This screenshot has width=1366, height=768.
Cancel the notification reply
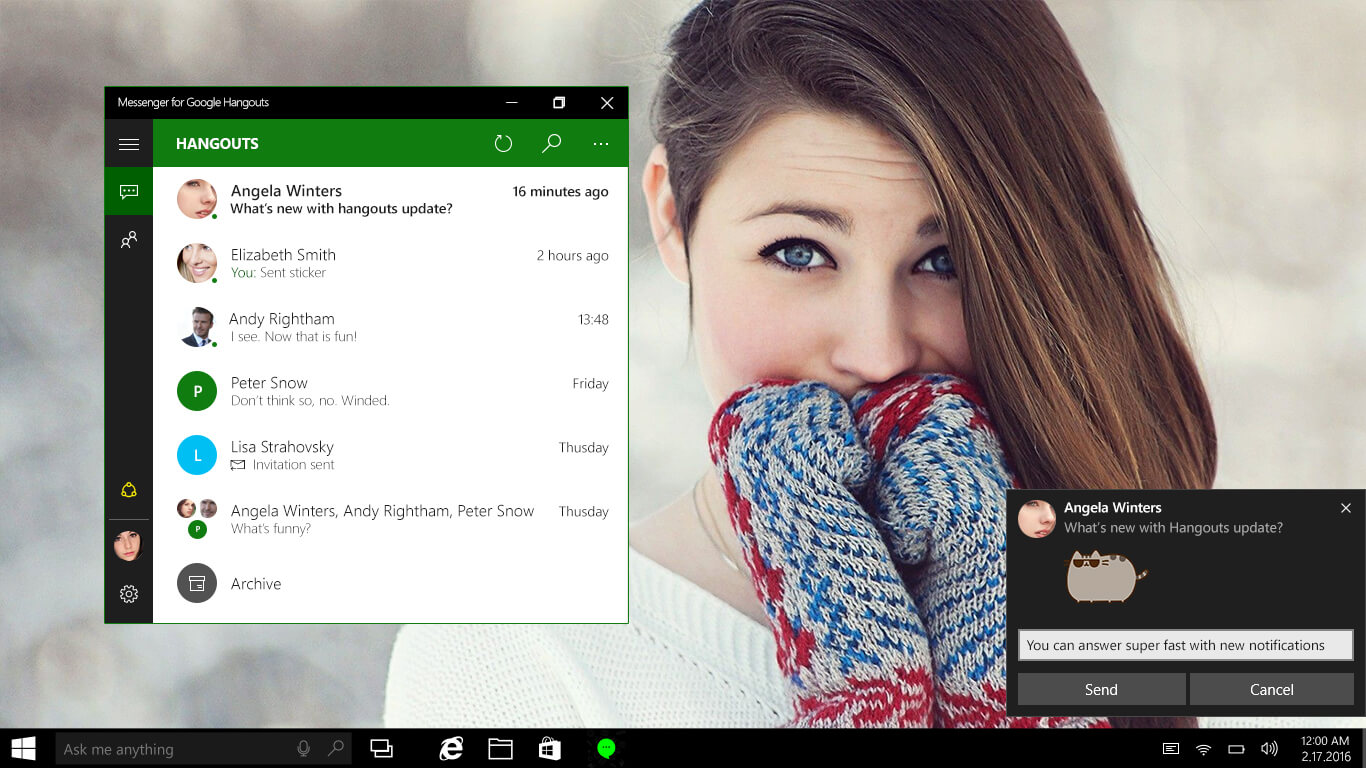pyautogui.click(x=1271, y=689)
